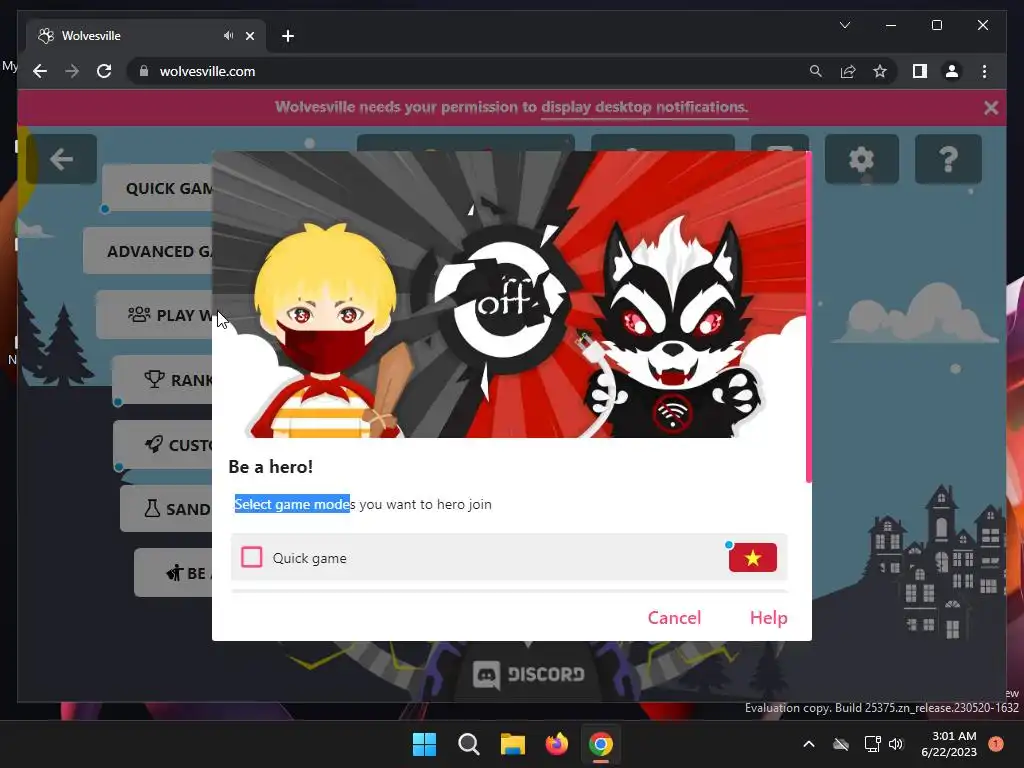Click the Chrome taskbar icon

(x=601, y=744)
